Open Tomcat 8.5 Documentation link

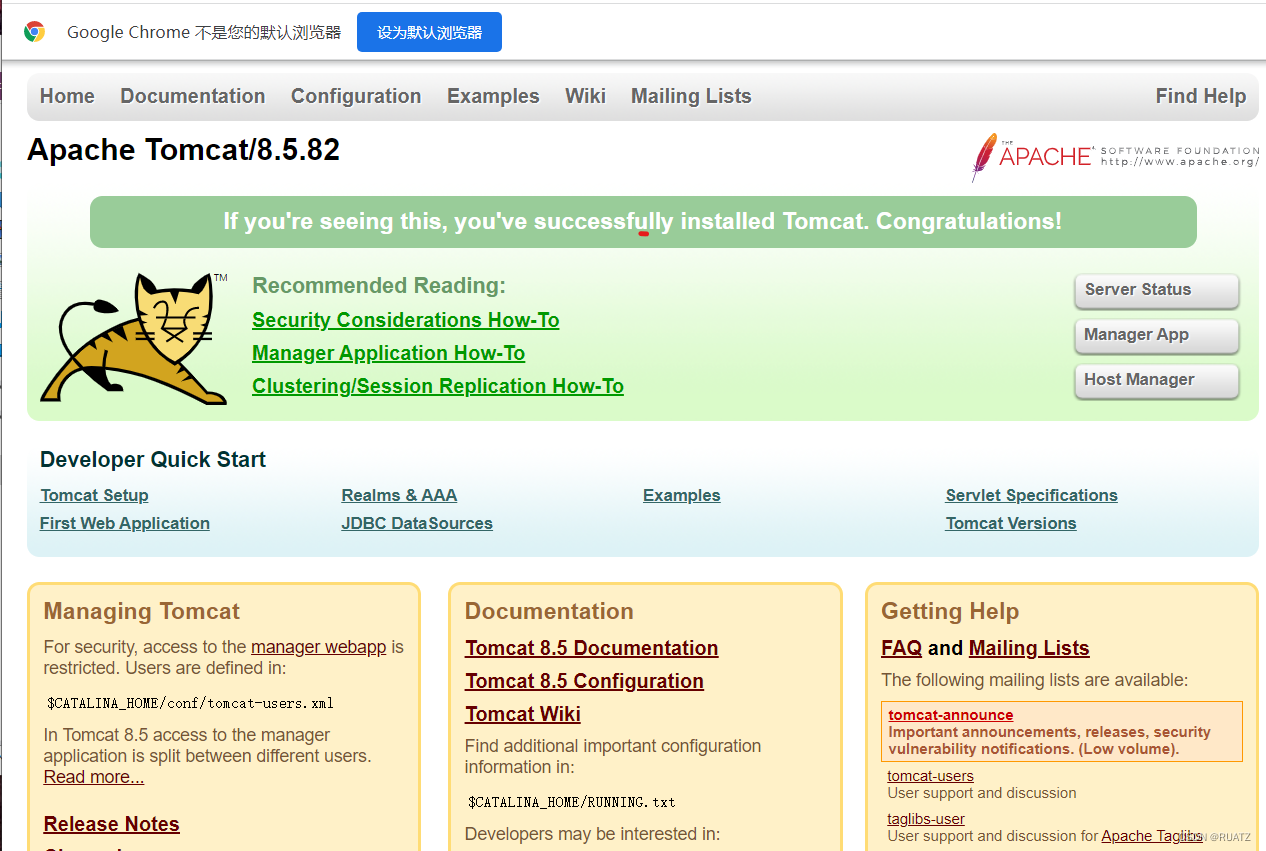tap(592, 648)
